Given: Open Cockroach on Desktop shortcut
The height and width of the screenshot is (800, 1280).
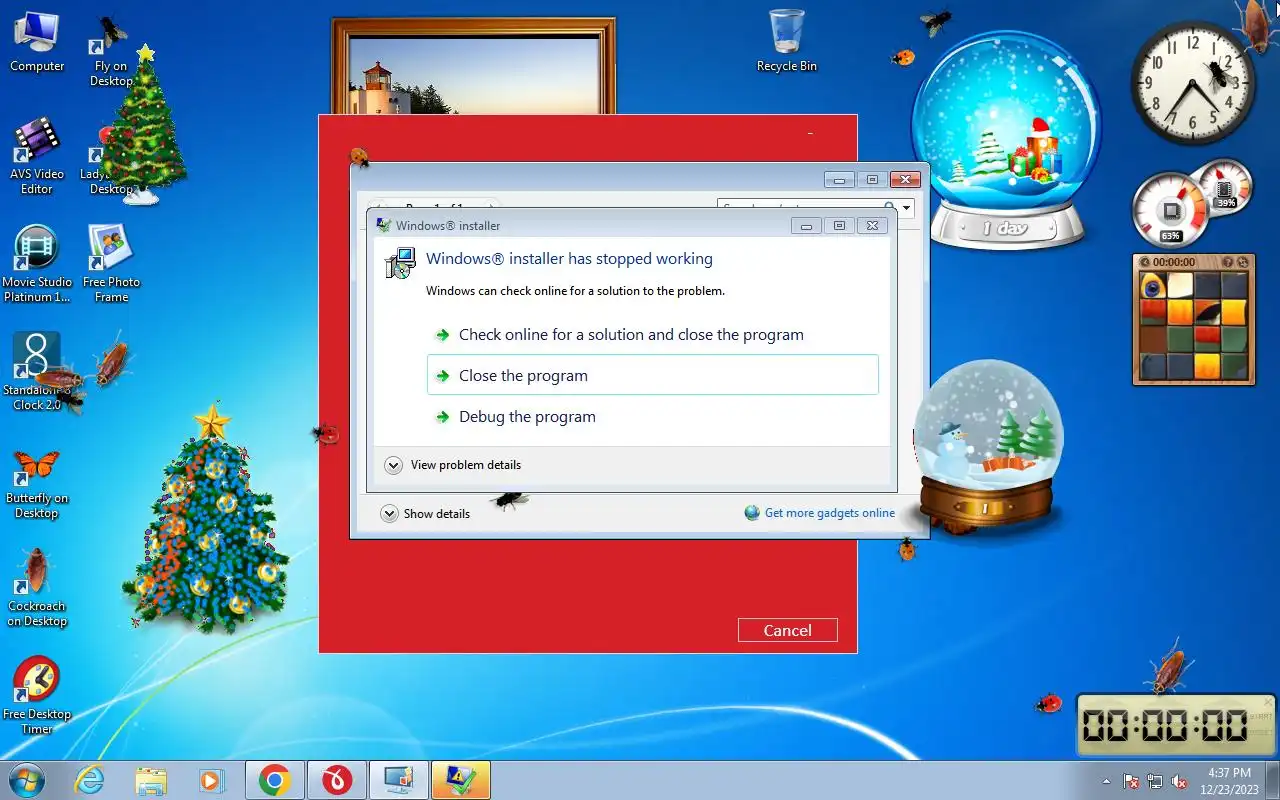Looking at the screenshot, I should (x=37, y=590).
